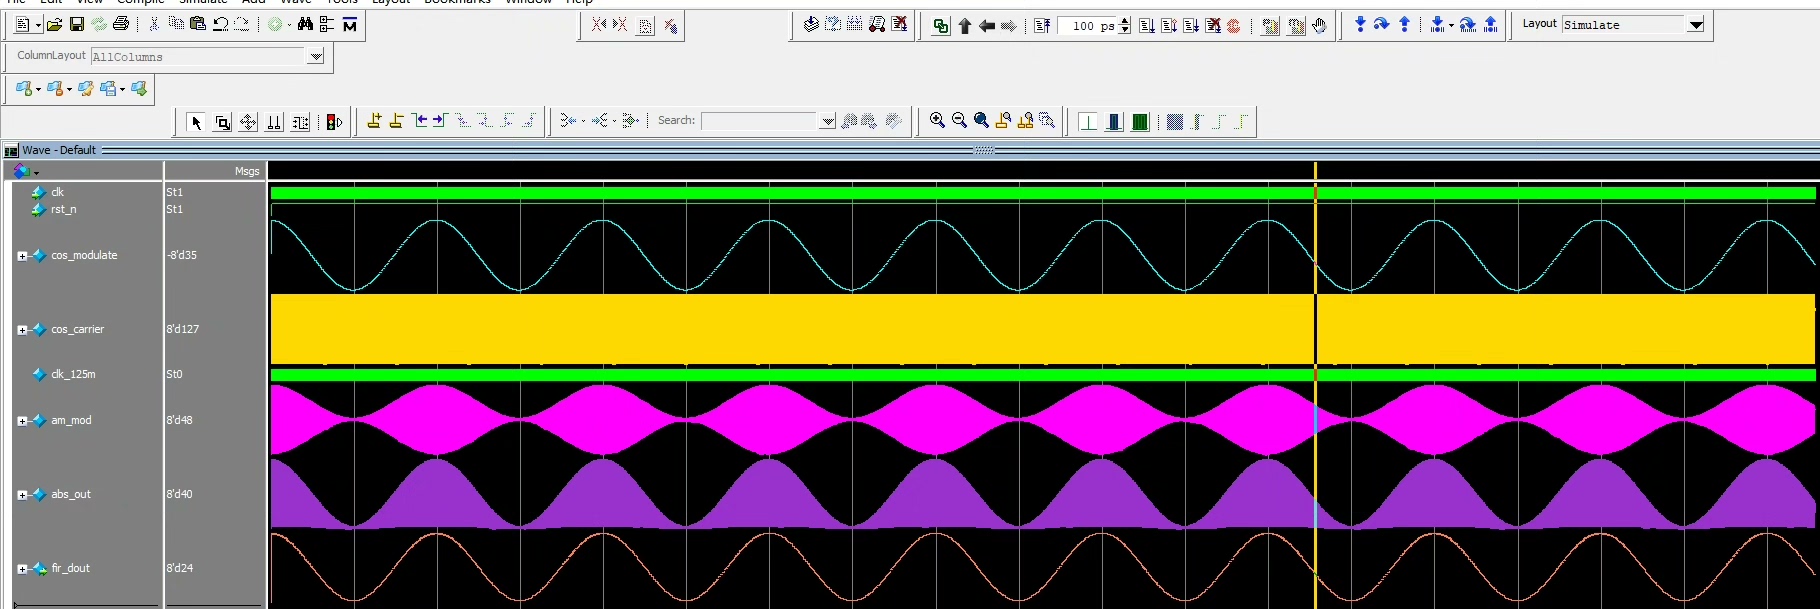Image resolution: width=1820 pixels, height=609 pixels.
Task: Click the wave Search input field
Action: tap(761, 121)
